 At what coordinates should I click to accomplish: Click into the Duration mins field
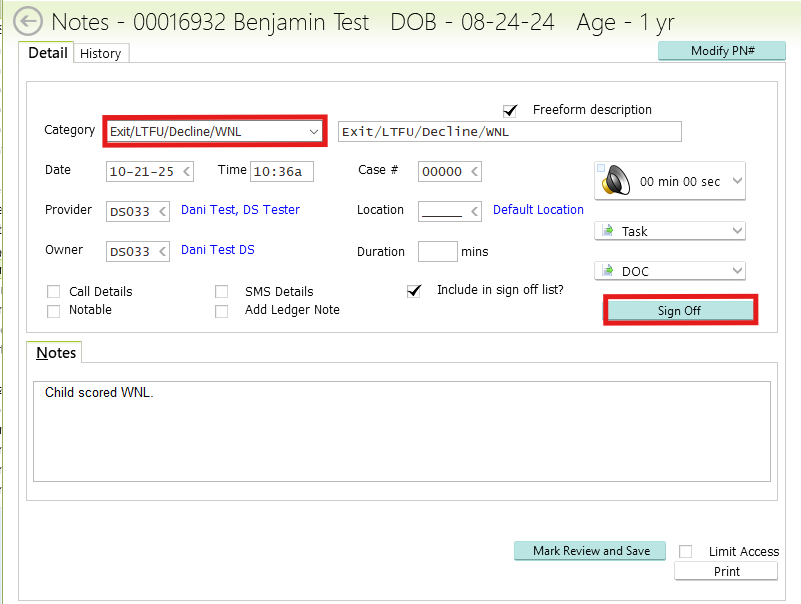[437, 252]
